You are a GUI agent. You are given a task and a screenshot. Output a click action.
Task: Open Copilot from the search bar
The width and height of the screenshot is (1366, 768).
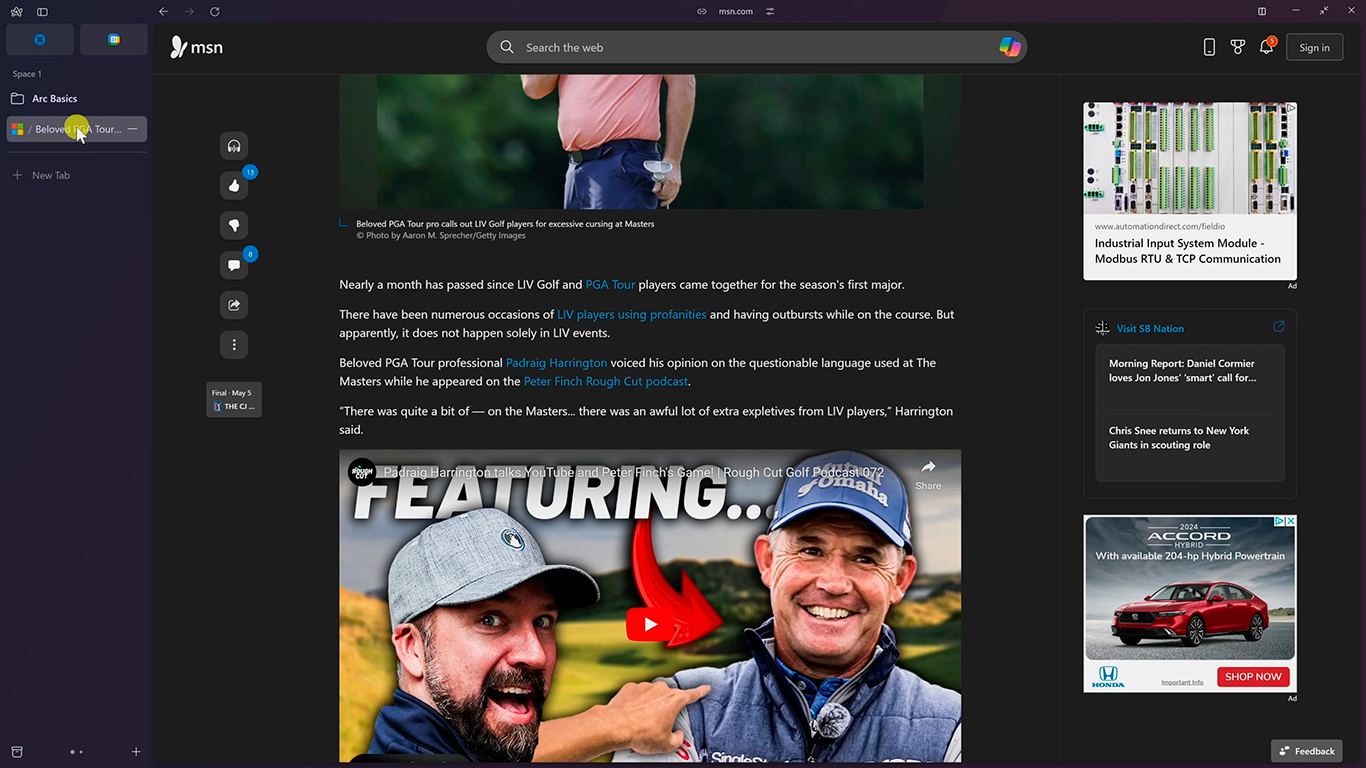tap(1010, 47)
